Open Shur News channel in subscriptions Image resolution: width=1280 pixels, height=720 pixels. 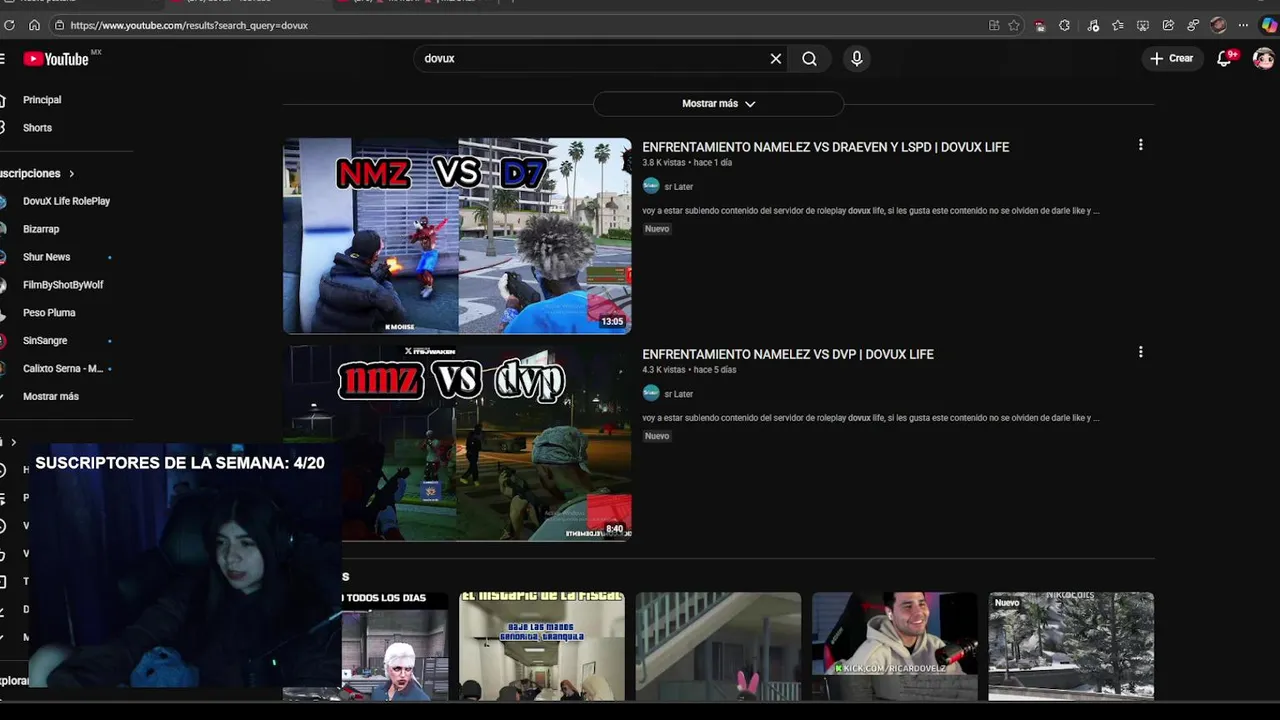(46, 257)
